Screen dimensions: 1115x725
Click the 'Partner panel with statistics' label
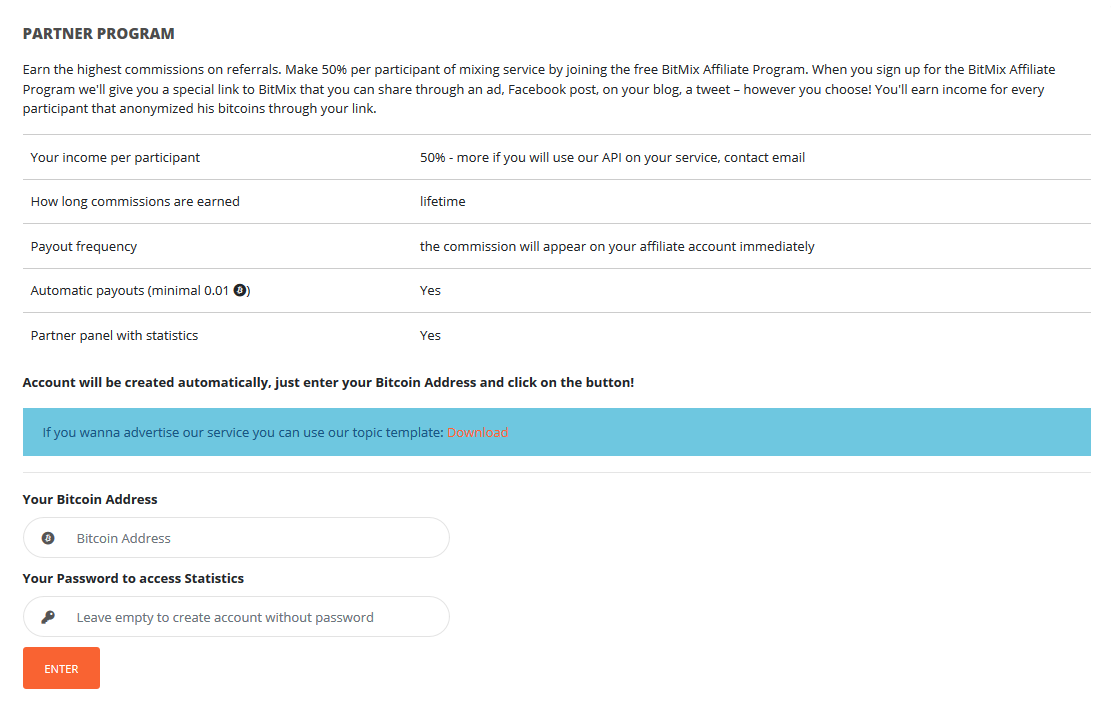114,335
